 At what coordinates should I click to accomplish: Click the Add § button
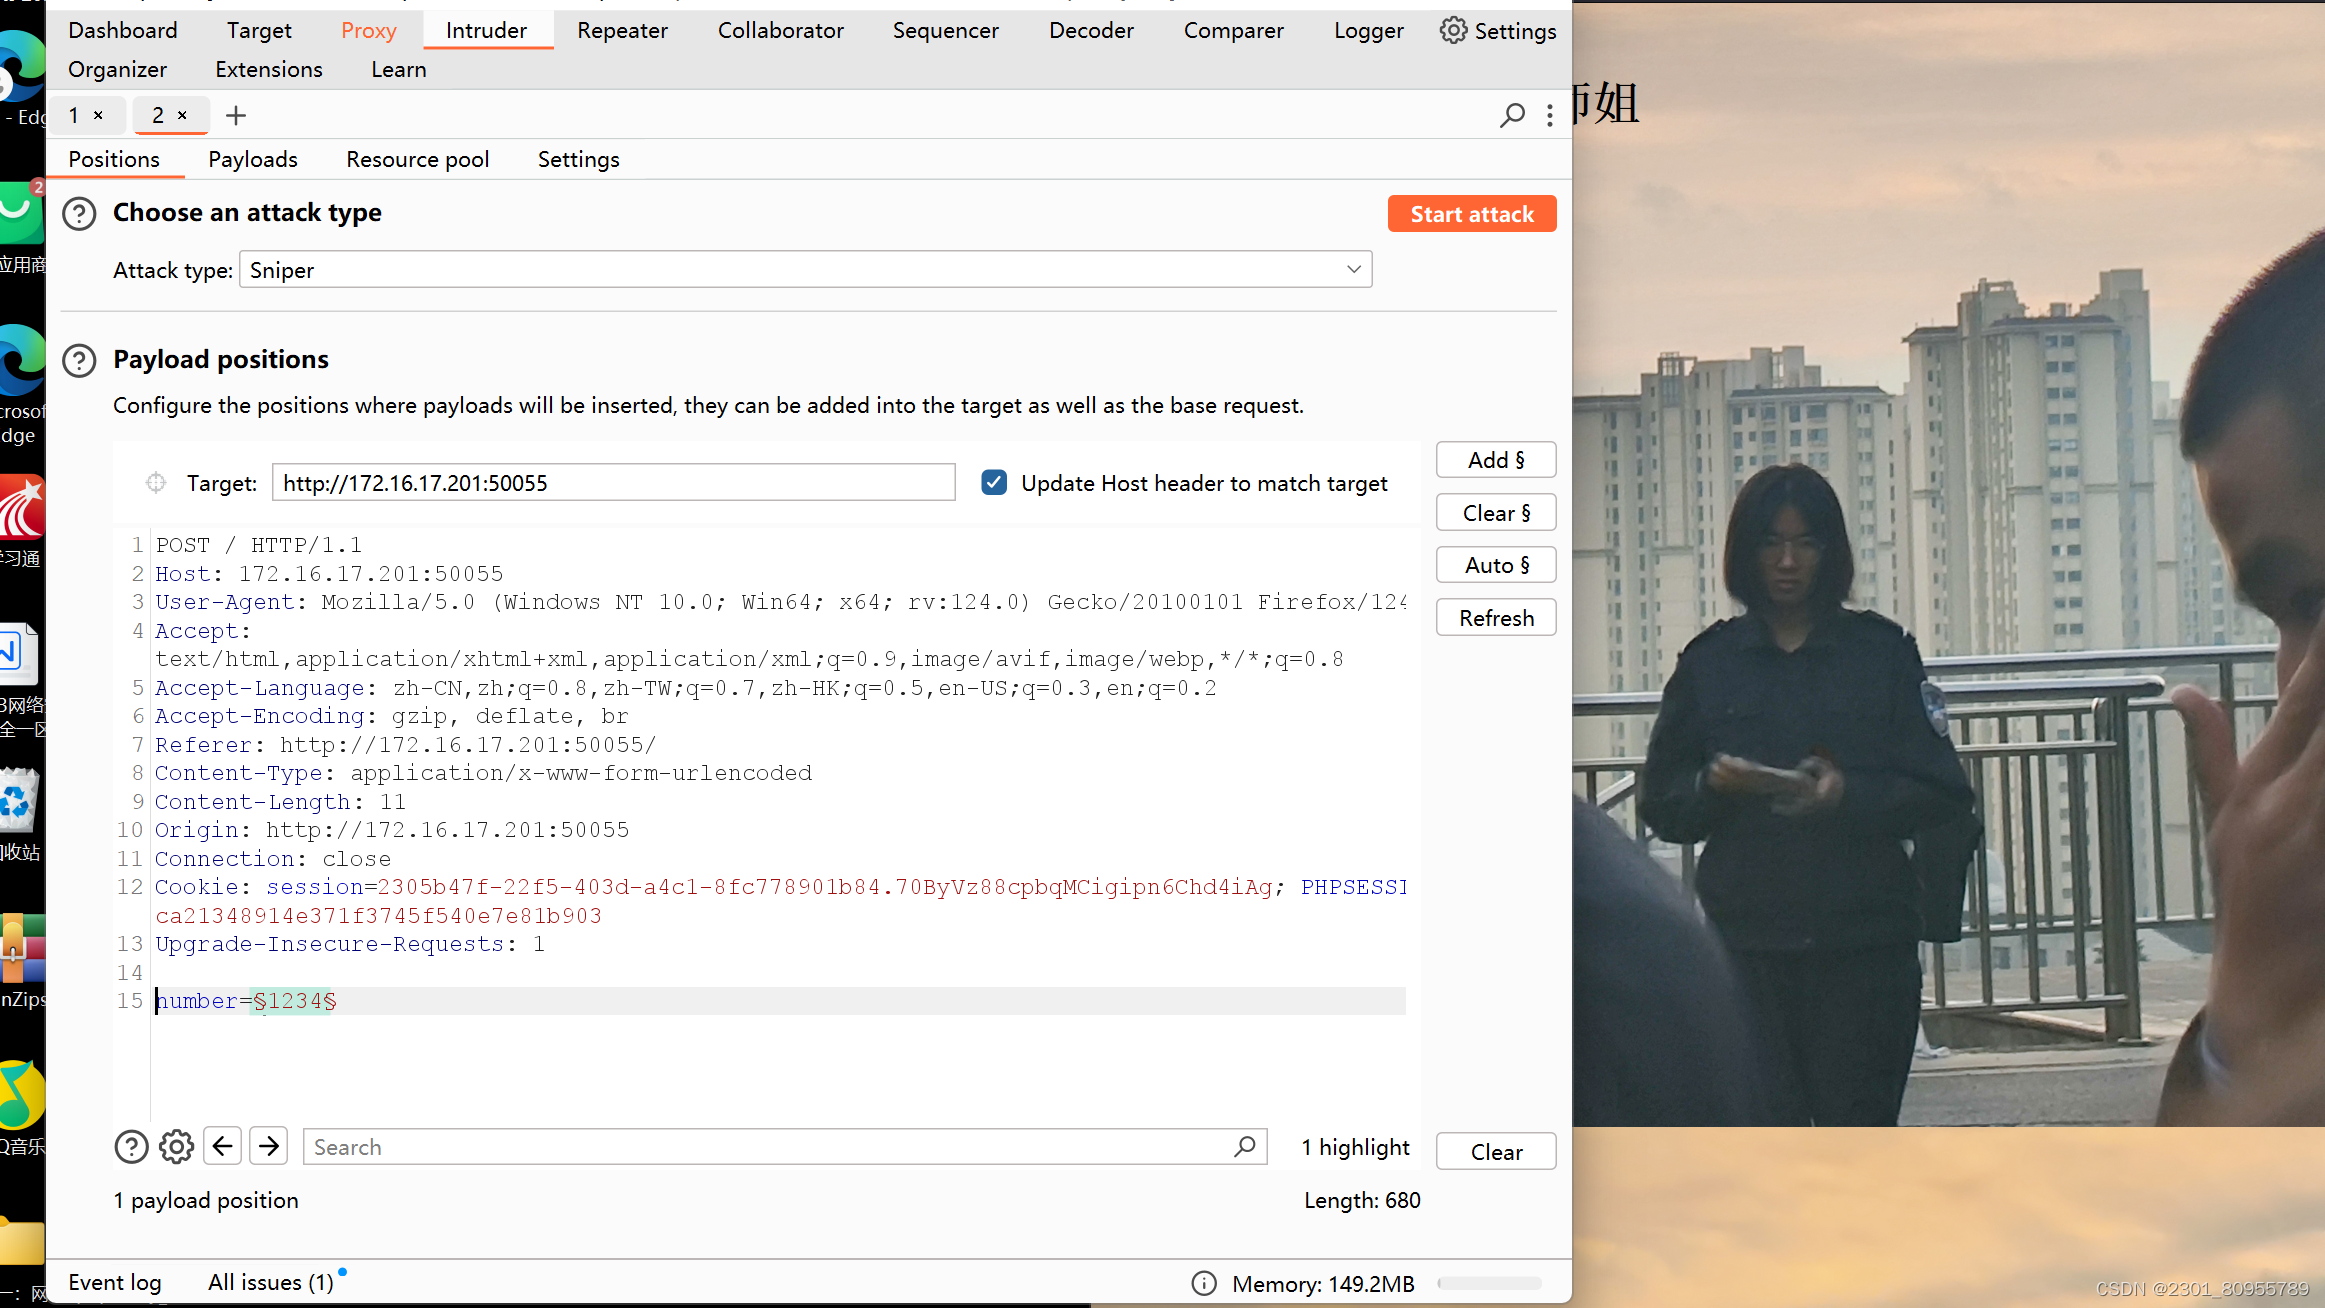(x=1495, y=460)
